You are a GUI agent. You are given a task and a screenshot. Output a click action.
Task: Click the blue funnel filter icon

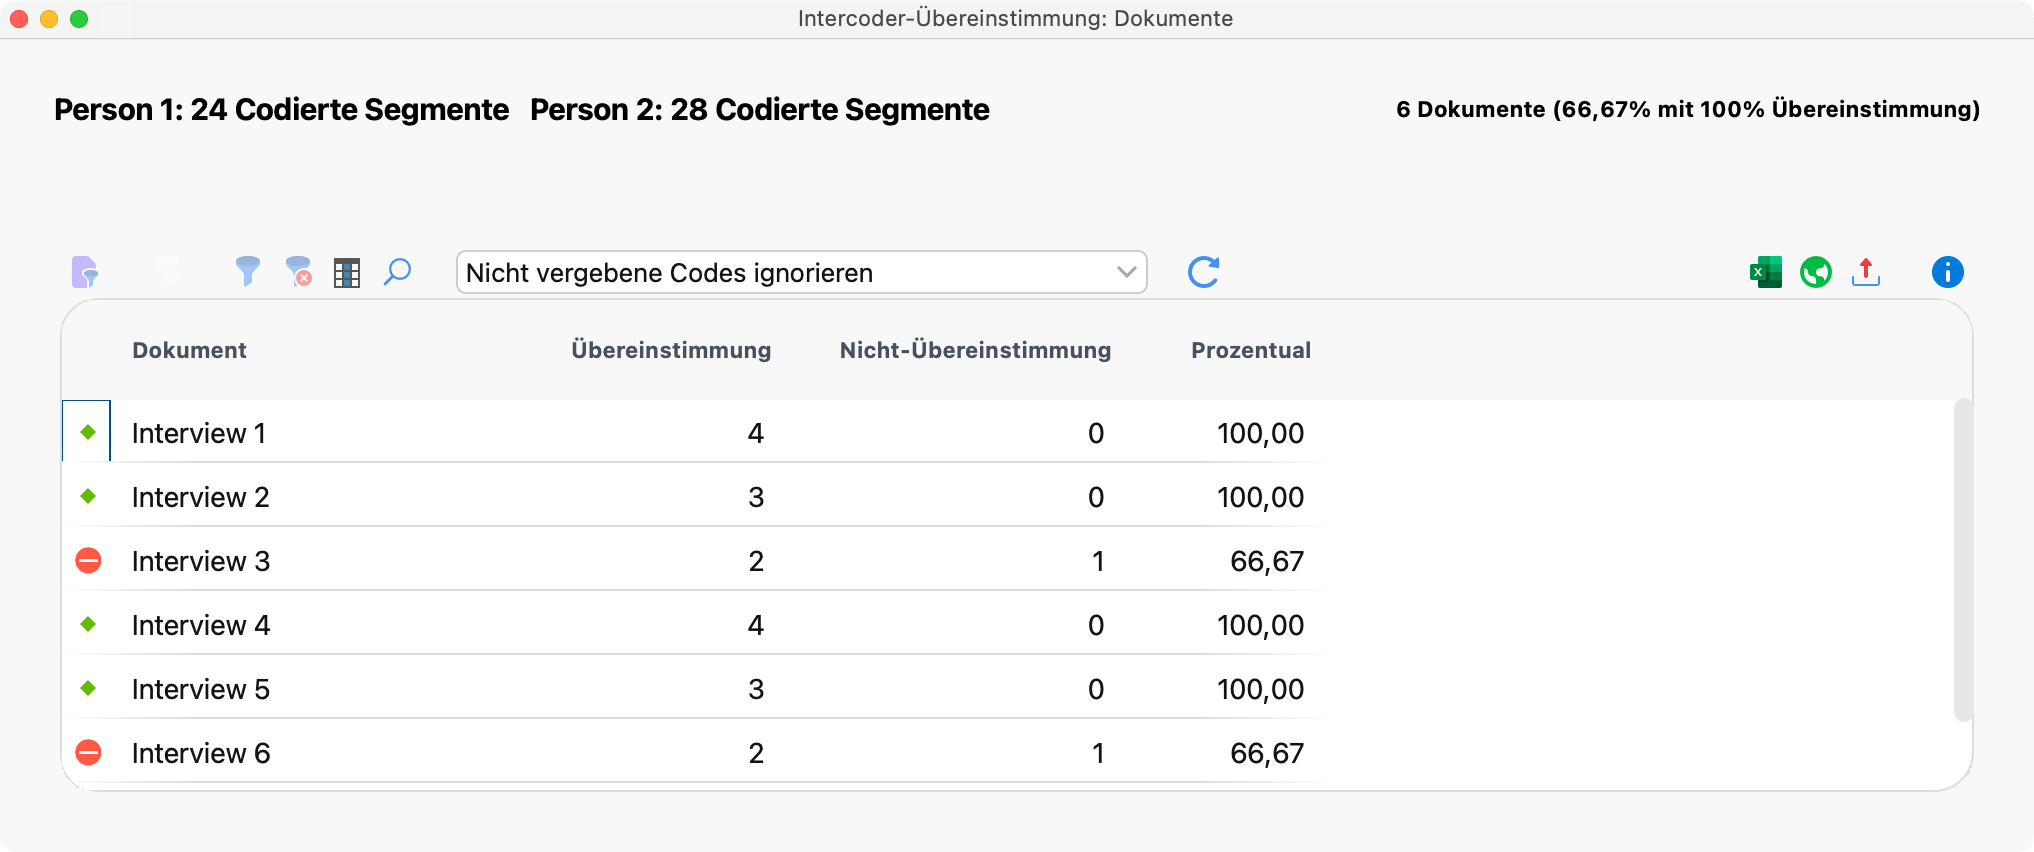[247, 272]
